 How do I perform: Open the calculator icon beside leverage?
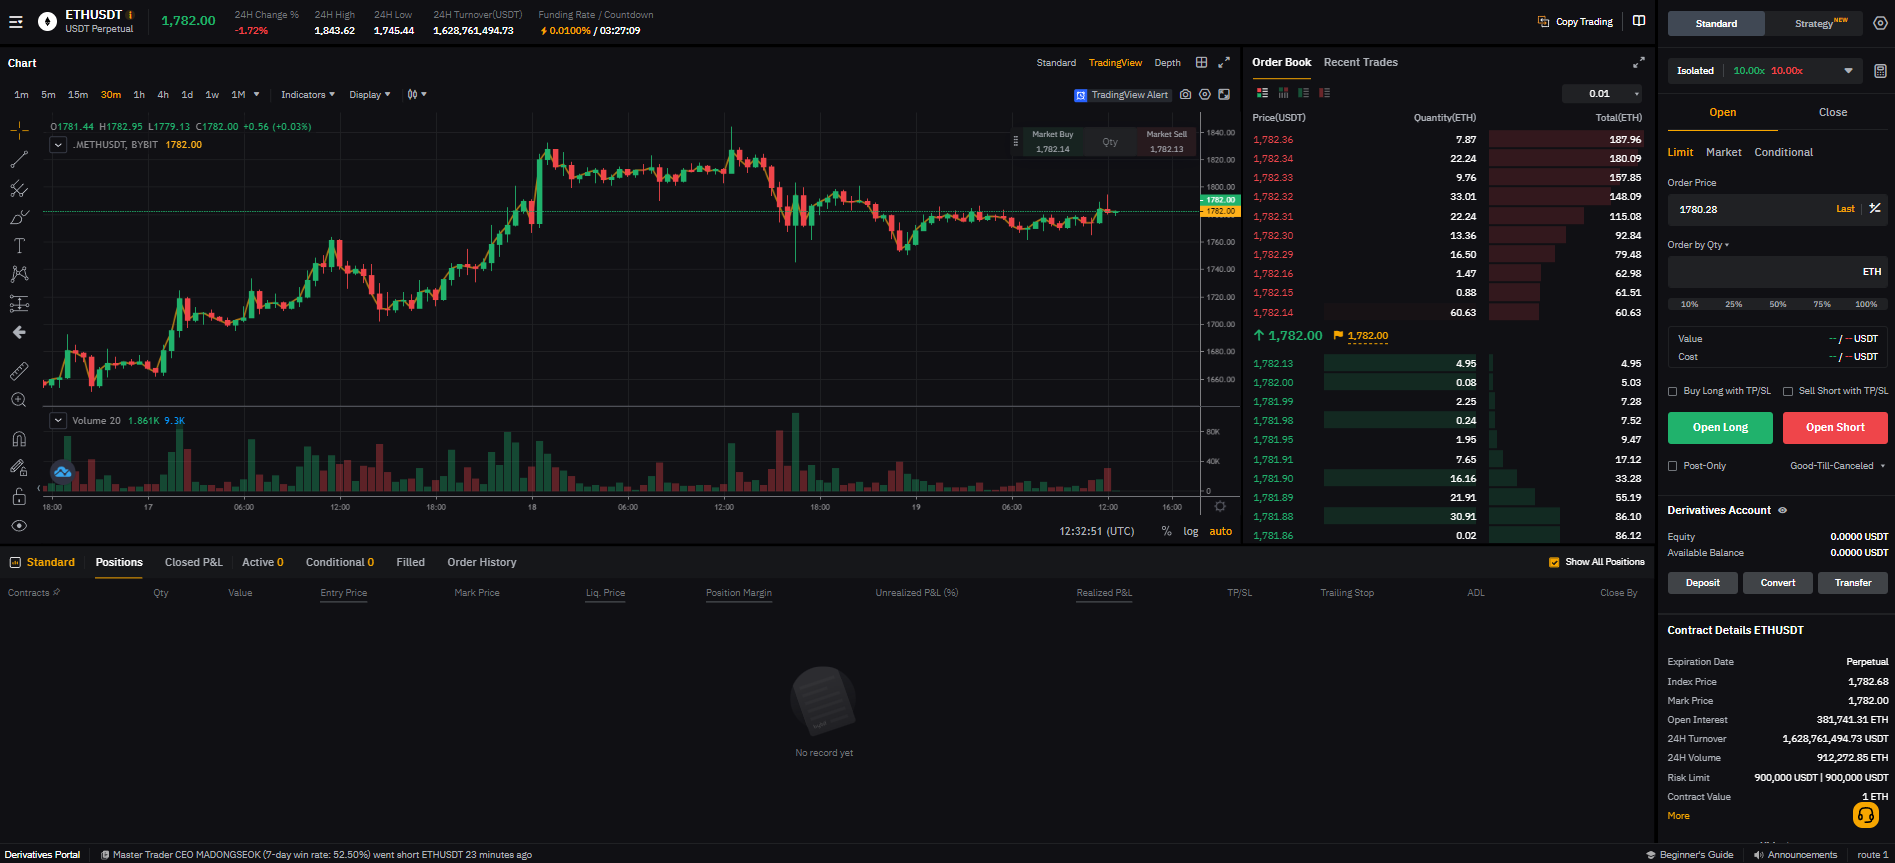pyautogui.click(x=1880, y=71)
